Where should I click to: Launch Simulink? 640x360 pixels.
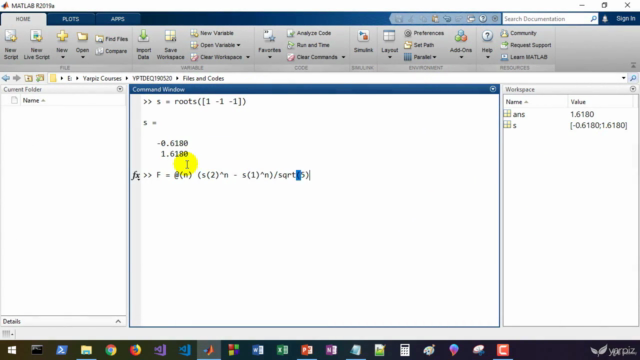(x=363, y=42)
